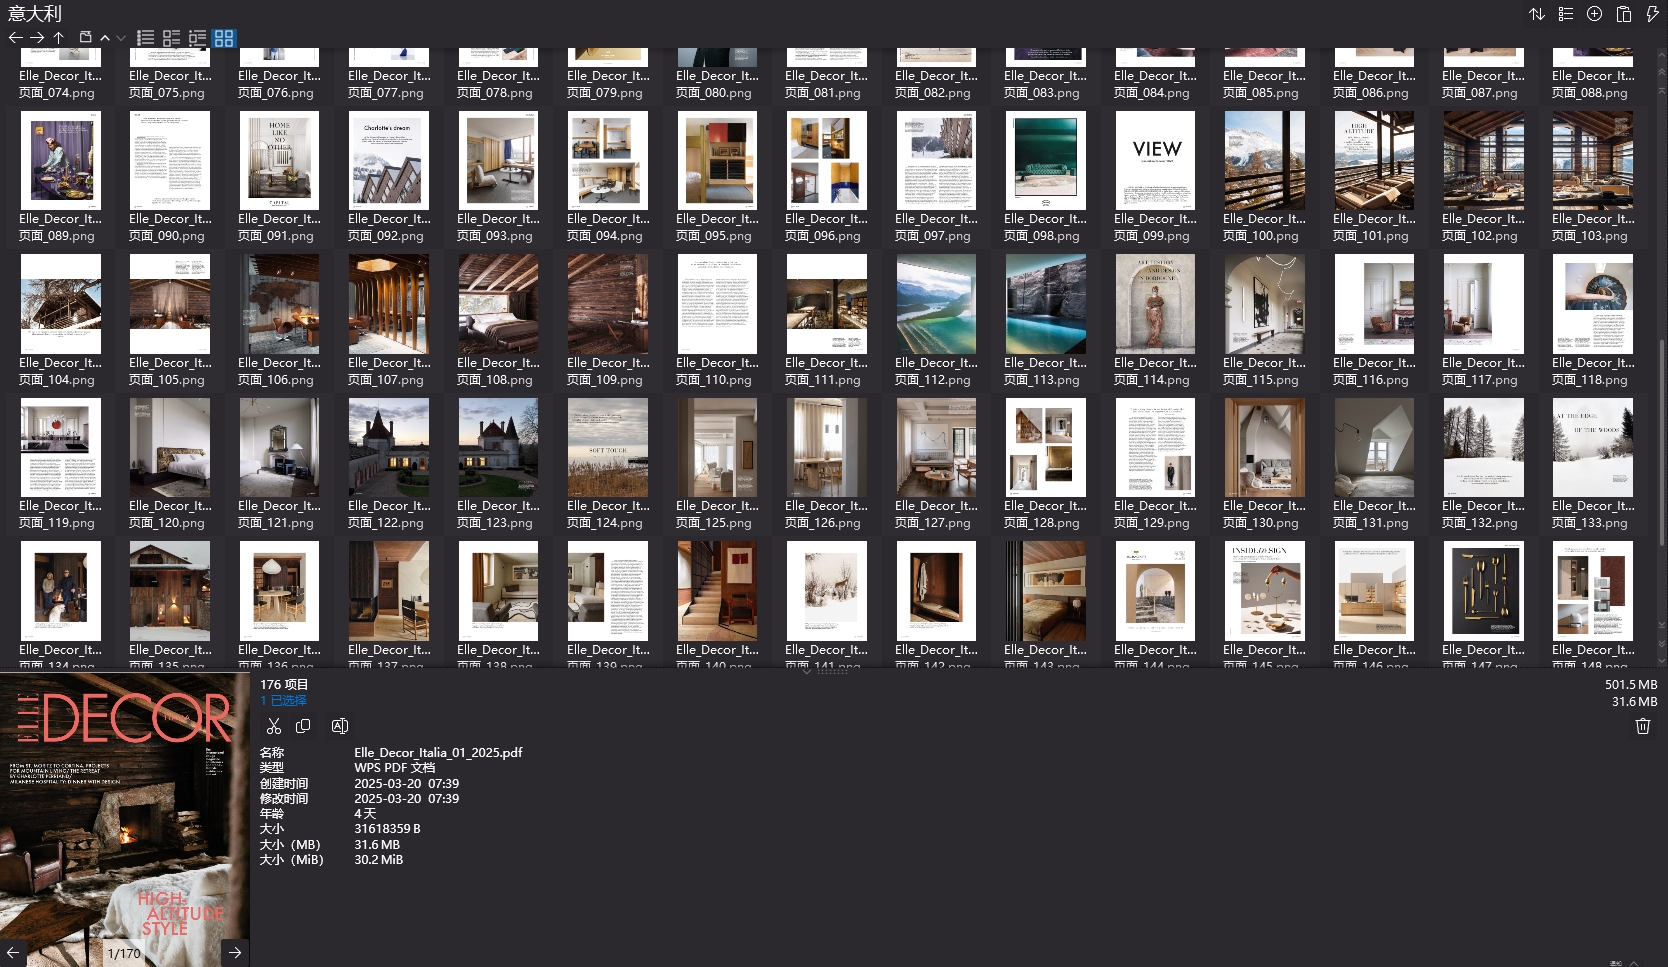Rename Elle_Decor_Italia_01_2025.pdf via rename icon

coord(340,726)
